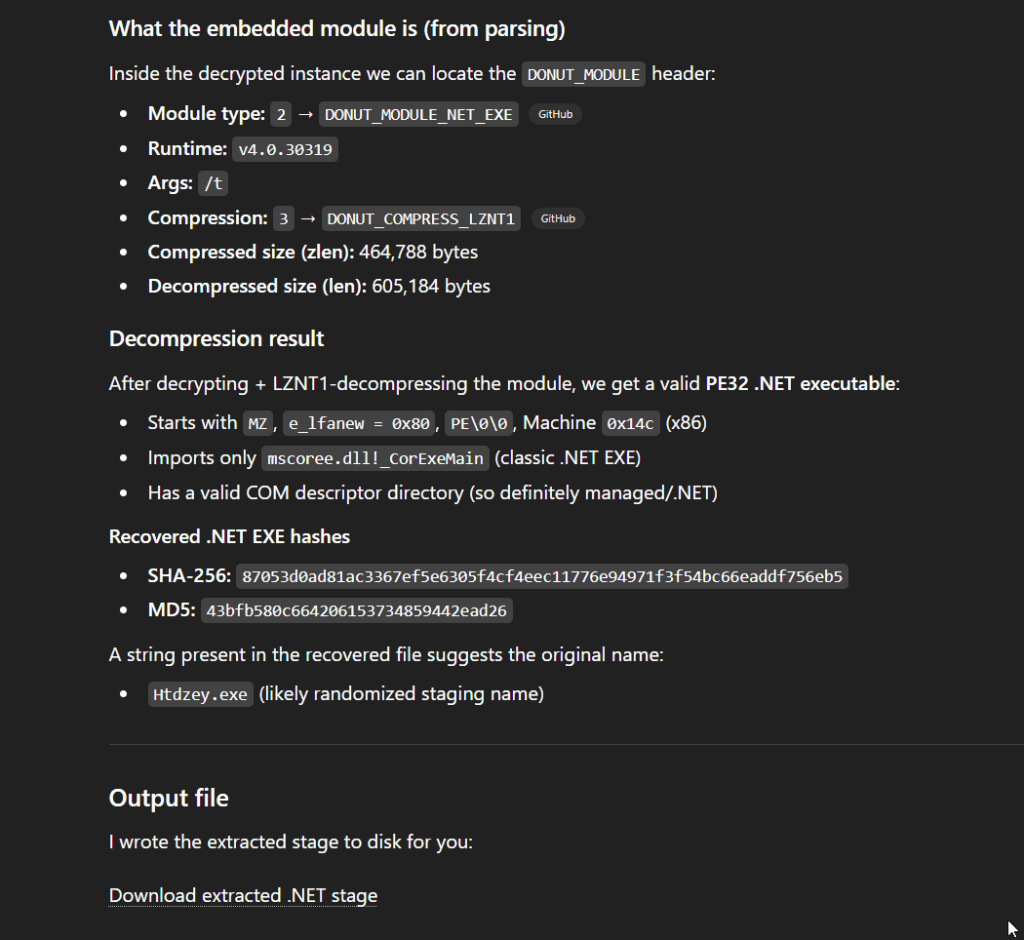
Task: Click the e_lfanew = 0x80 code chip
Action: point(358,424)
